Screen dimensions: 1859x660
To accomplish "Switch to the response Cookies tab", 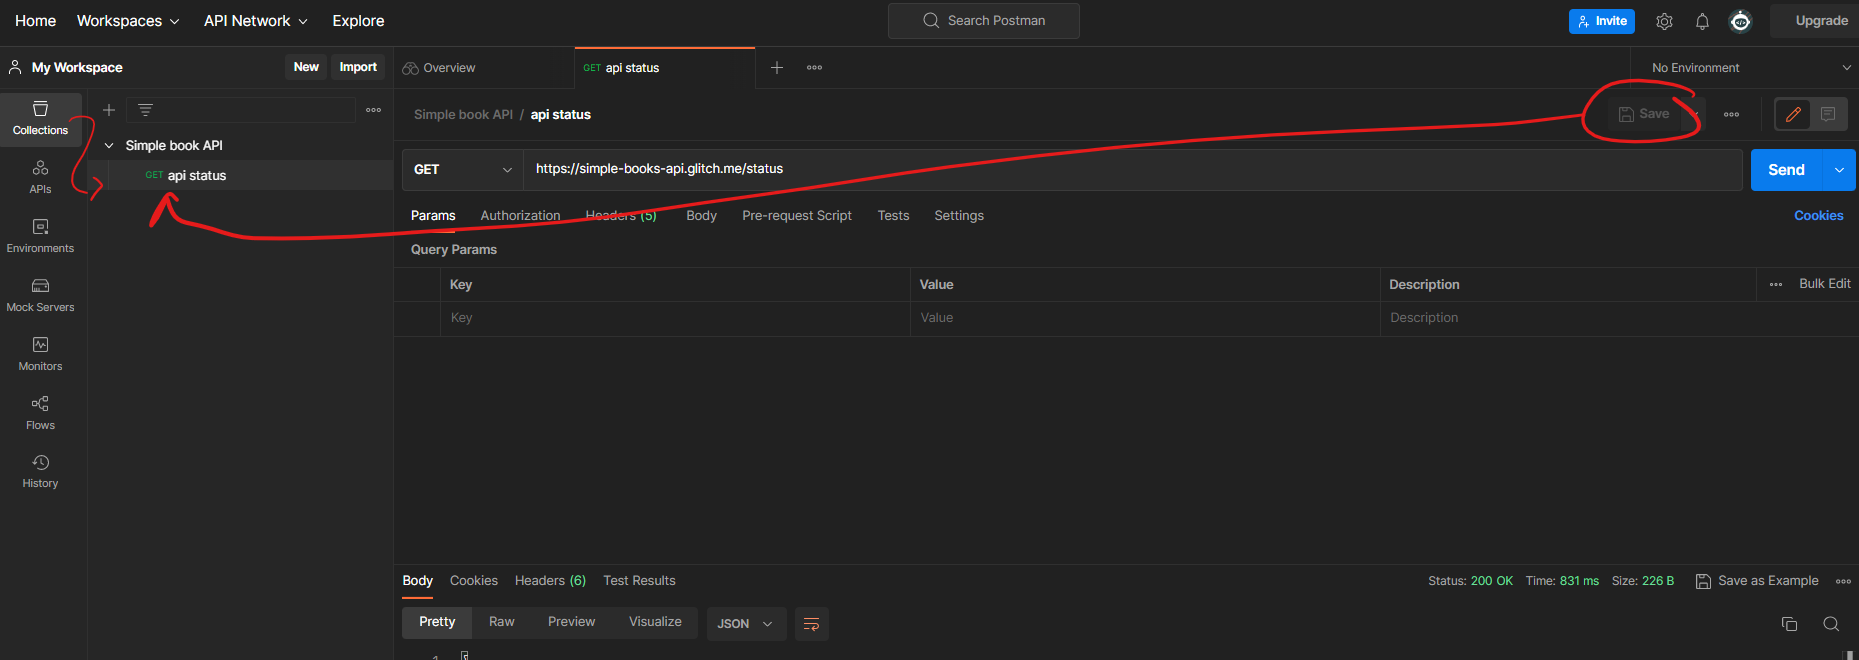I will (474, 581).
